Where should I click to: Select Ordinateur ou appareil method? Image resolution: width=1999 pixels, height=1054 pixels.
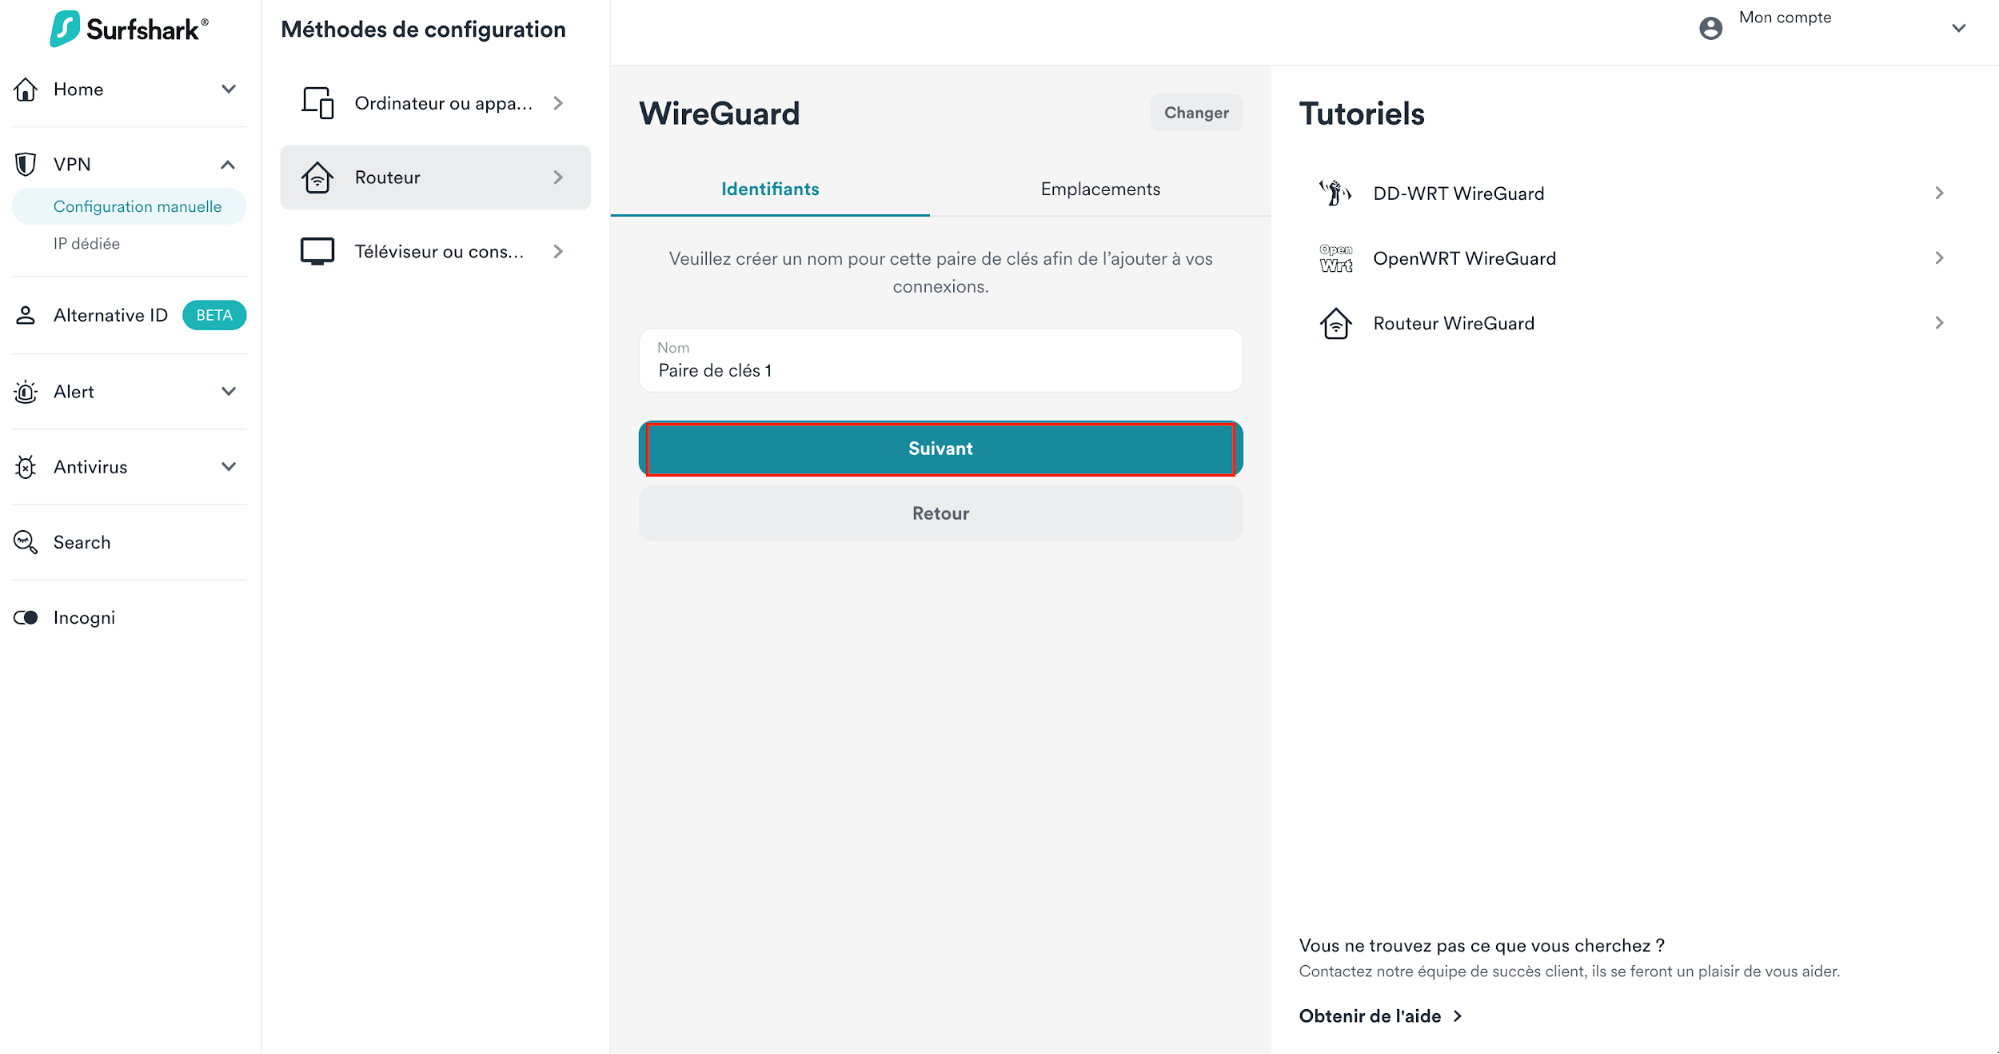(x=435, y=103)
